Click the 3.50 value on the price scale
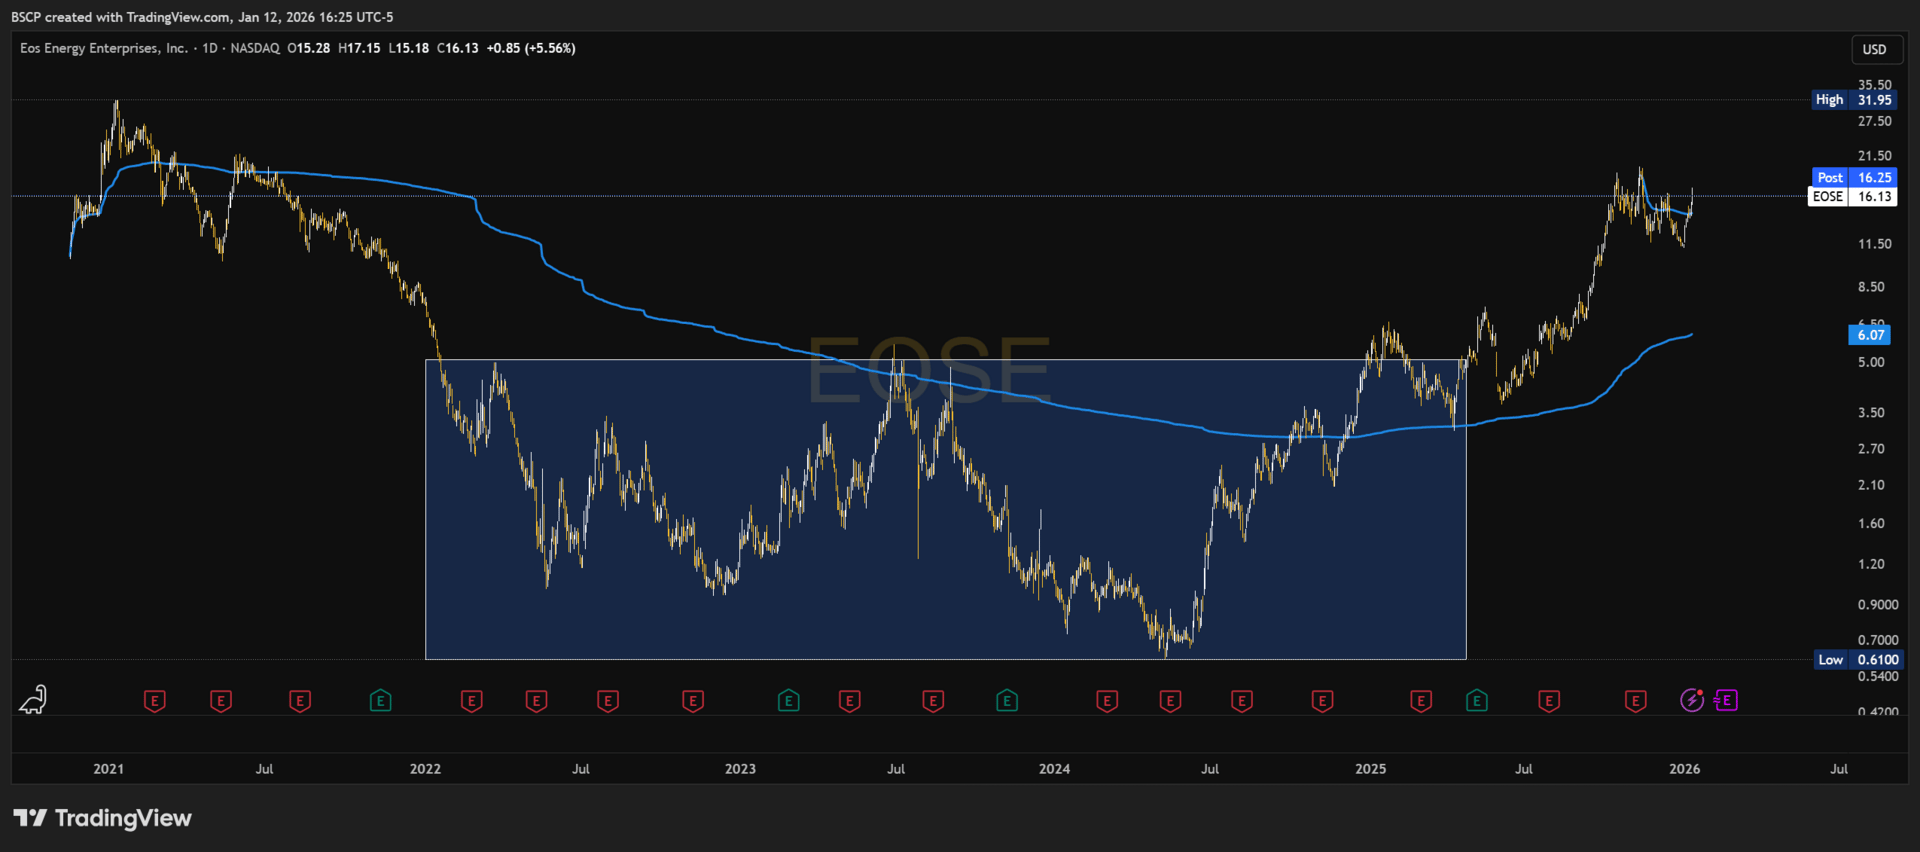The width and height of the screenshot is (1920, 852). pyautogui.click(x=1871, y=412)
